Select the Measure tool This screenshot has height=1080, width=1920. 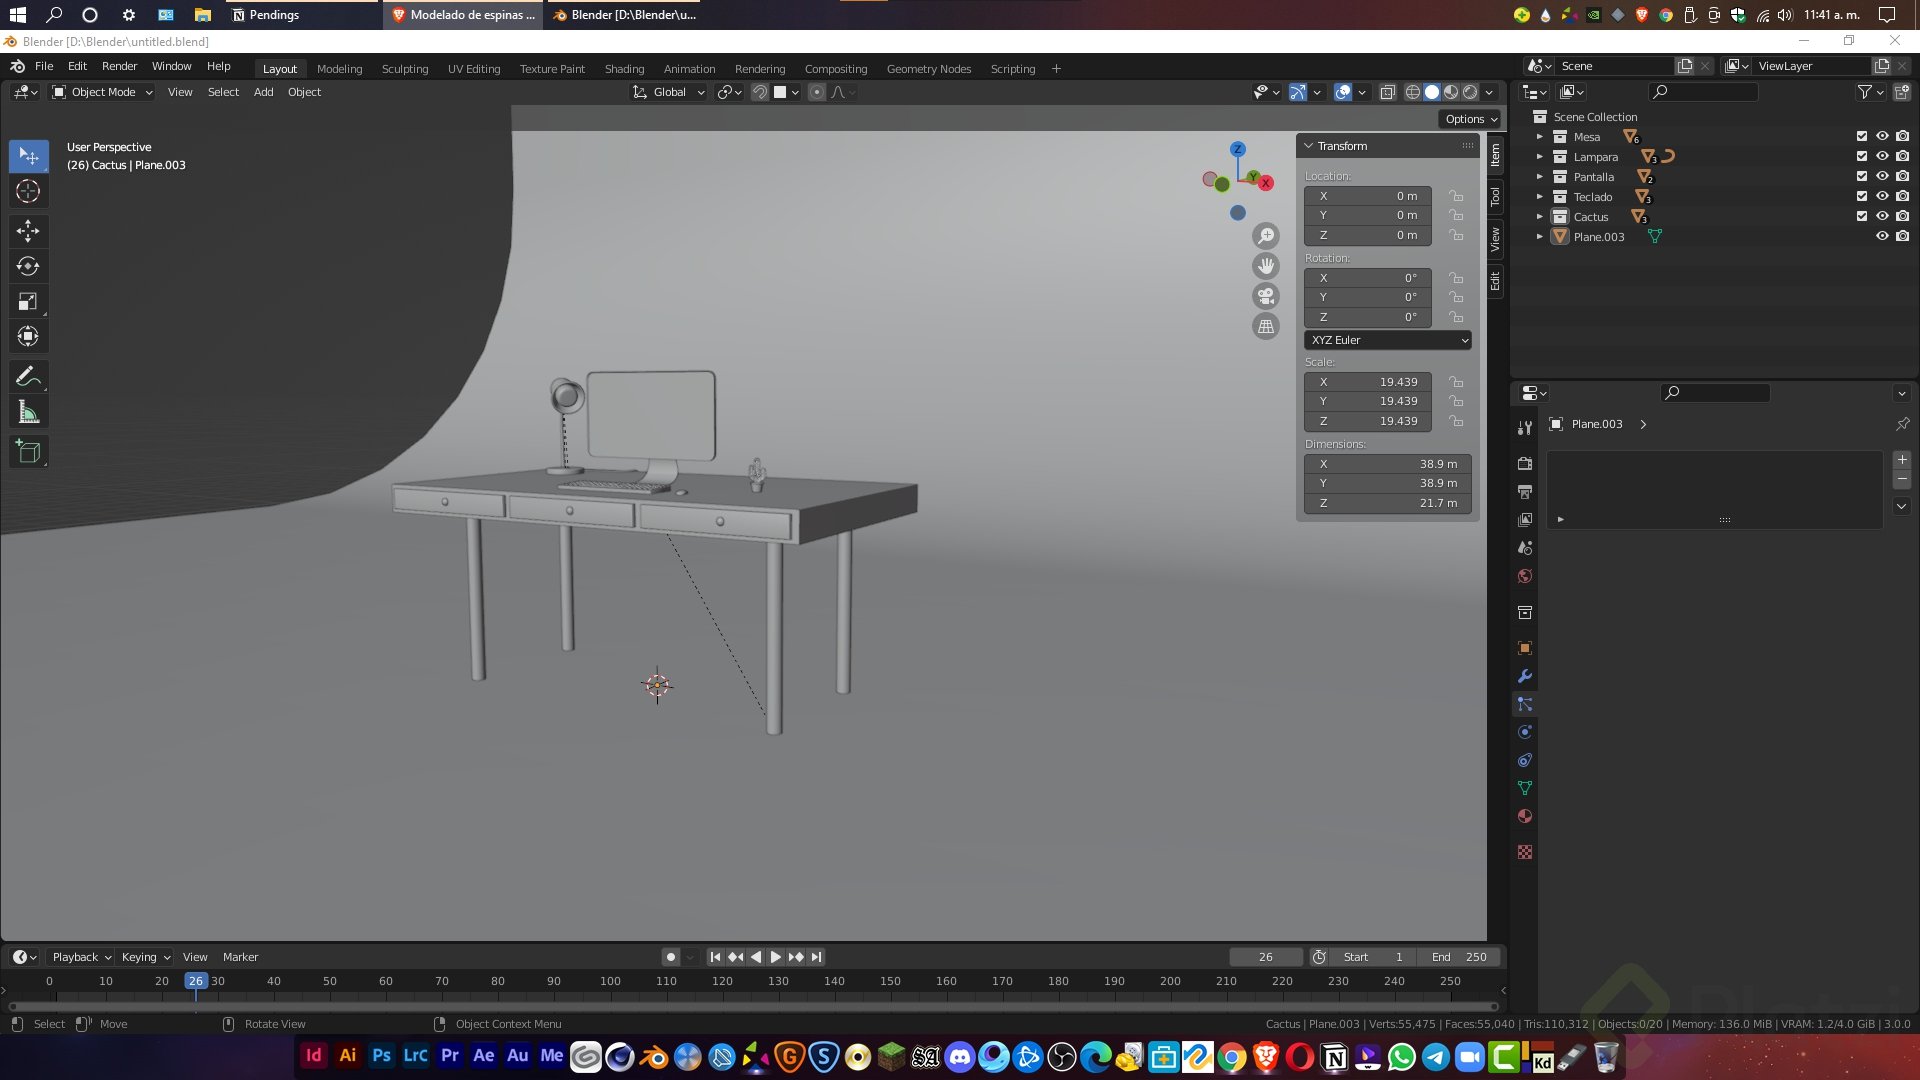point(28,412)
